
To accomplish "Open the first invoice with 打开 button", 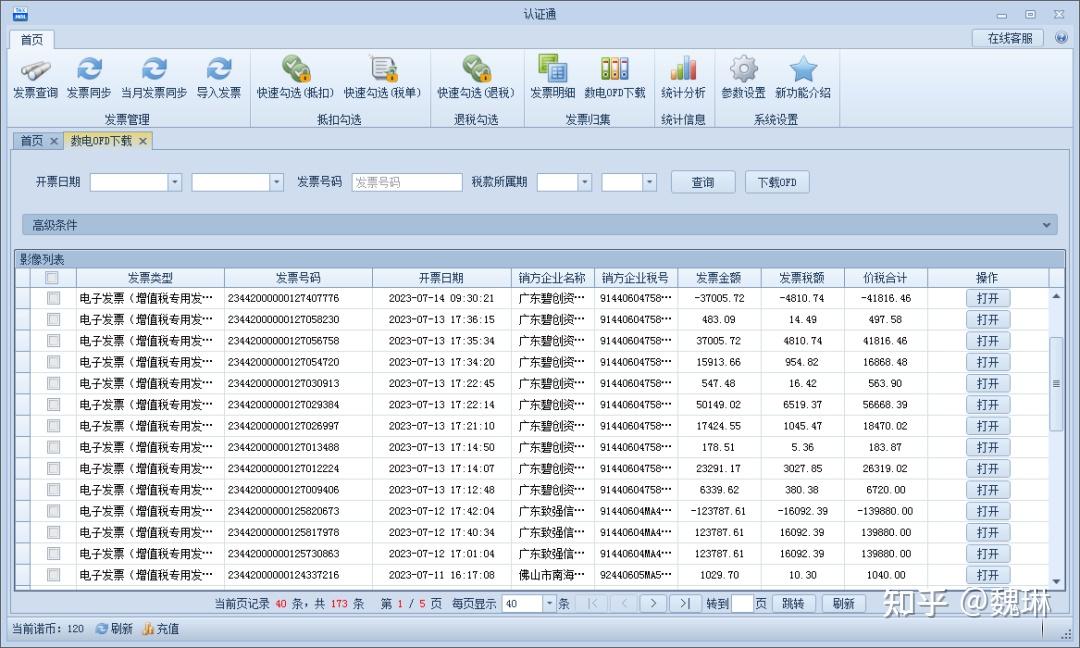I will tap(987, 298).
